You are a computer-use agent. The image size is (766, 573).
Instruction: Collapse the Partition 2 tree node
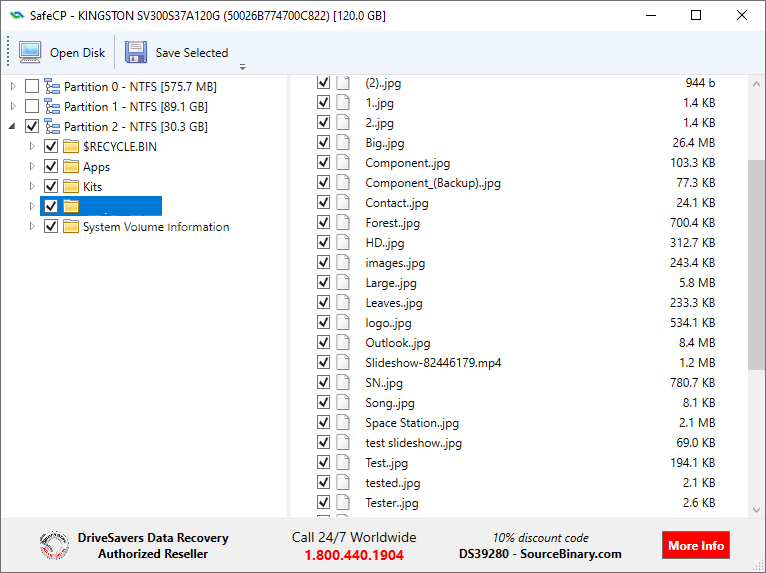pos(13,127)
